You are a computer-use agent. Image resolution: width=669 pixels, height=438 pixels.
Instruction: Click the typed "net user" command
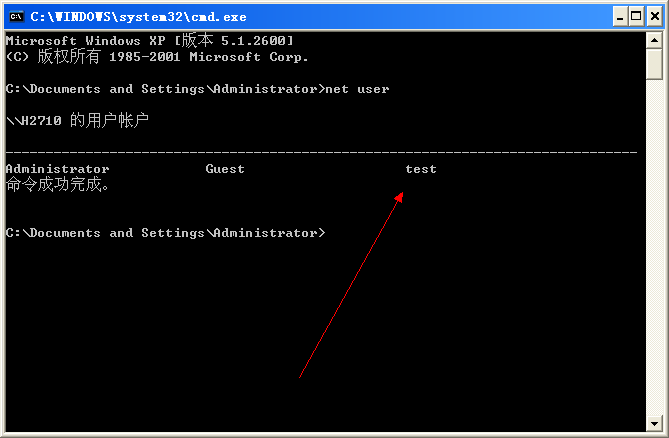tap(357, 89)
